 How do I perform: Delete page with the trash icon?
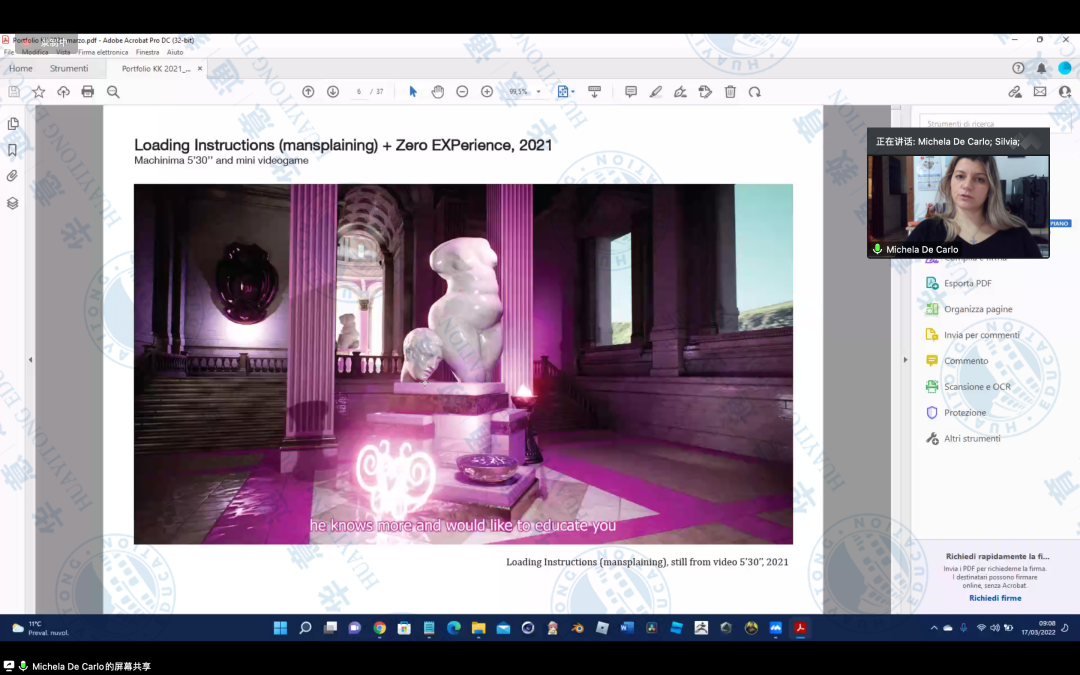pyautogui.click(x=730, y=92)
